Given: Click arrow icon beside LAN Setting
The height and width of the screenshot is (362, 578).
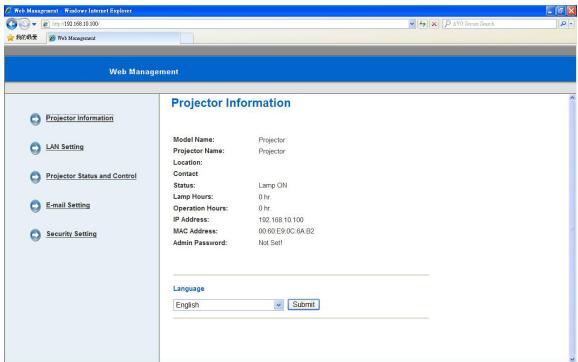Looking at the screenshot, I should [35, 148].
